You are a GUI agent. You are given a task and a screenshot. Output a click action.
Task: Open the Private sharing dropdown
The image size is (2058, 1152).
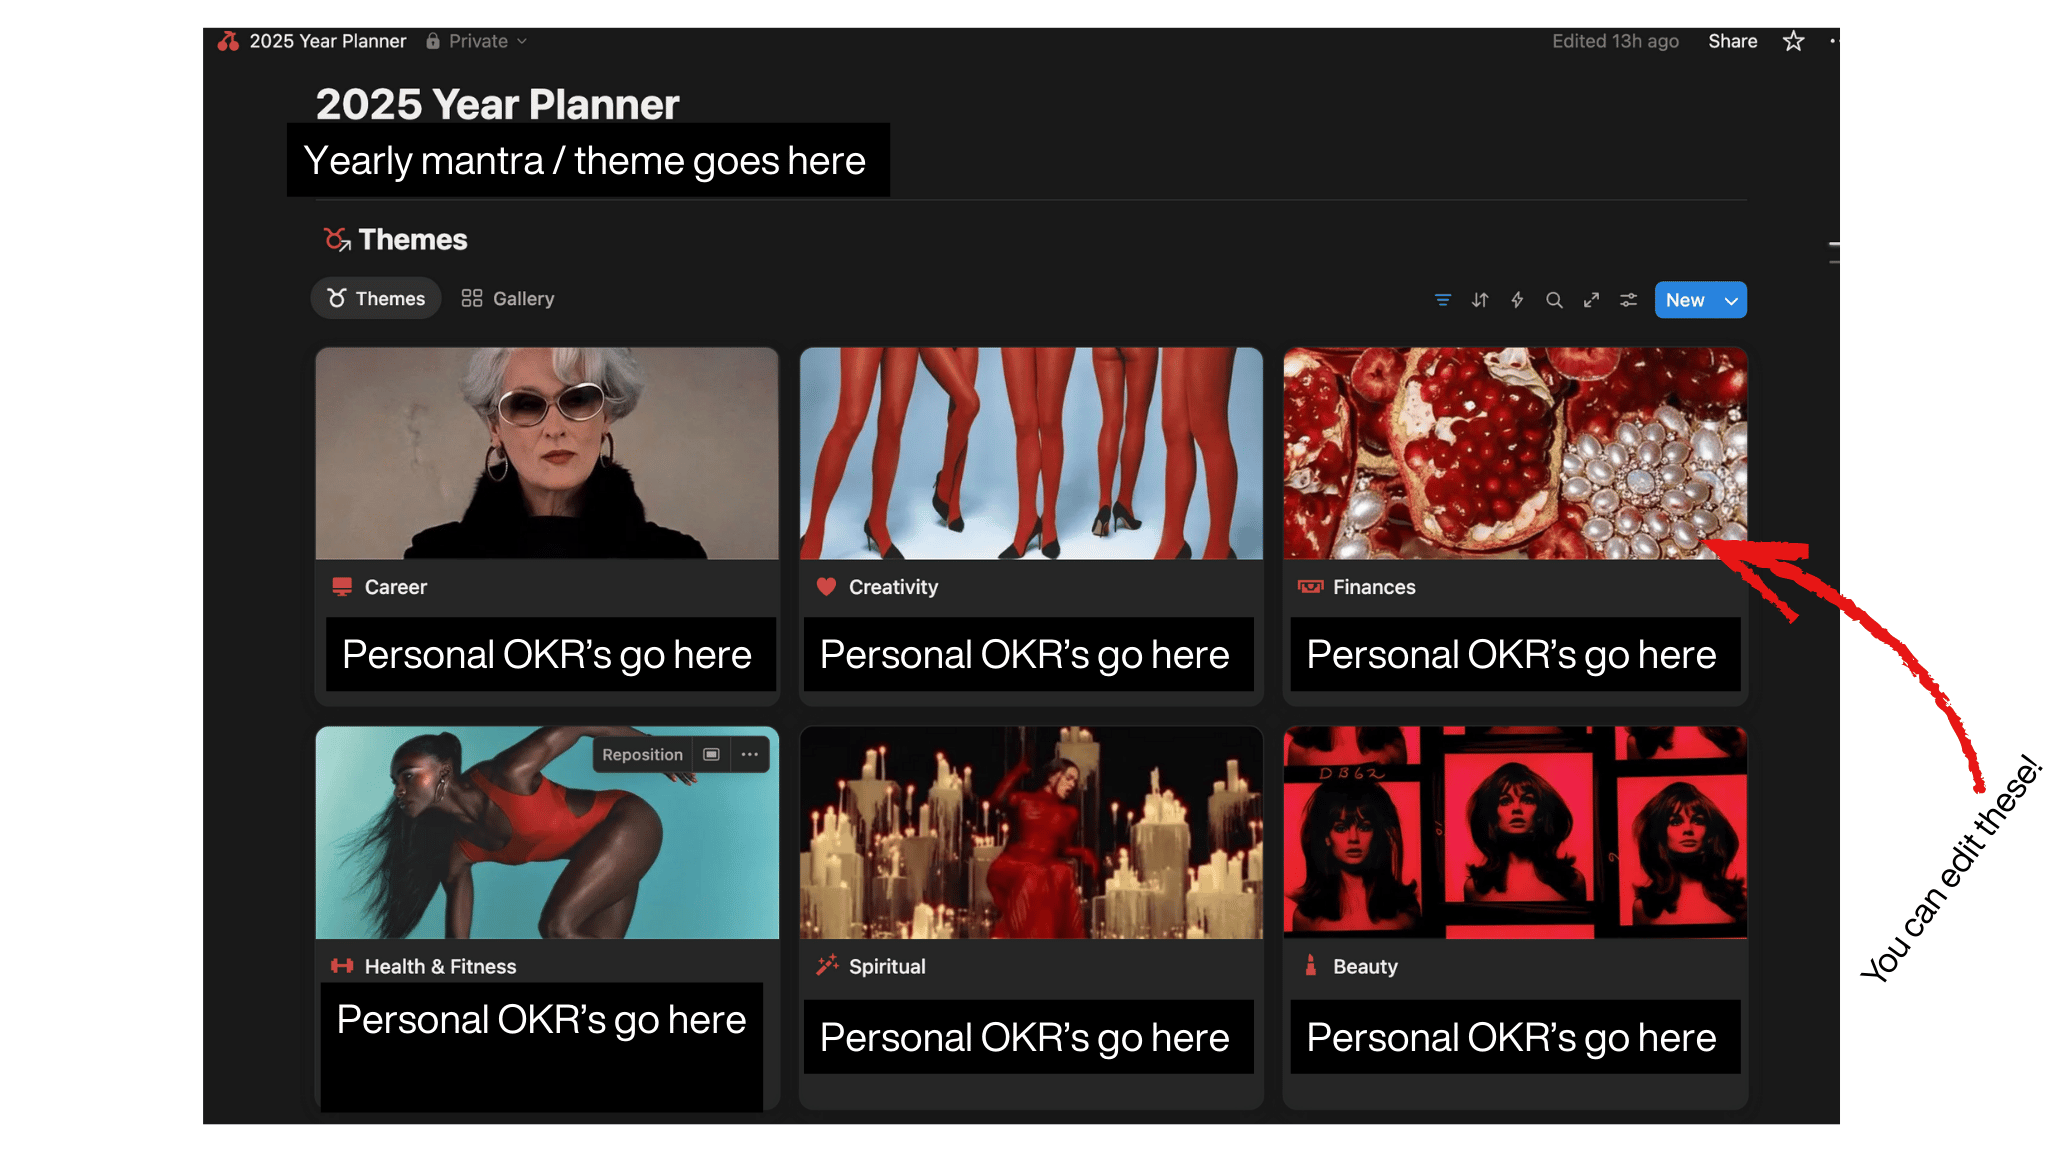pyautogui.click(x=477, y=41)
